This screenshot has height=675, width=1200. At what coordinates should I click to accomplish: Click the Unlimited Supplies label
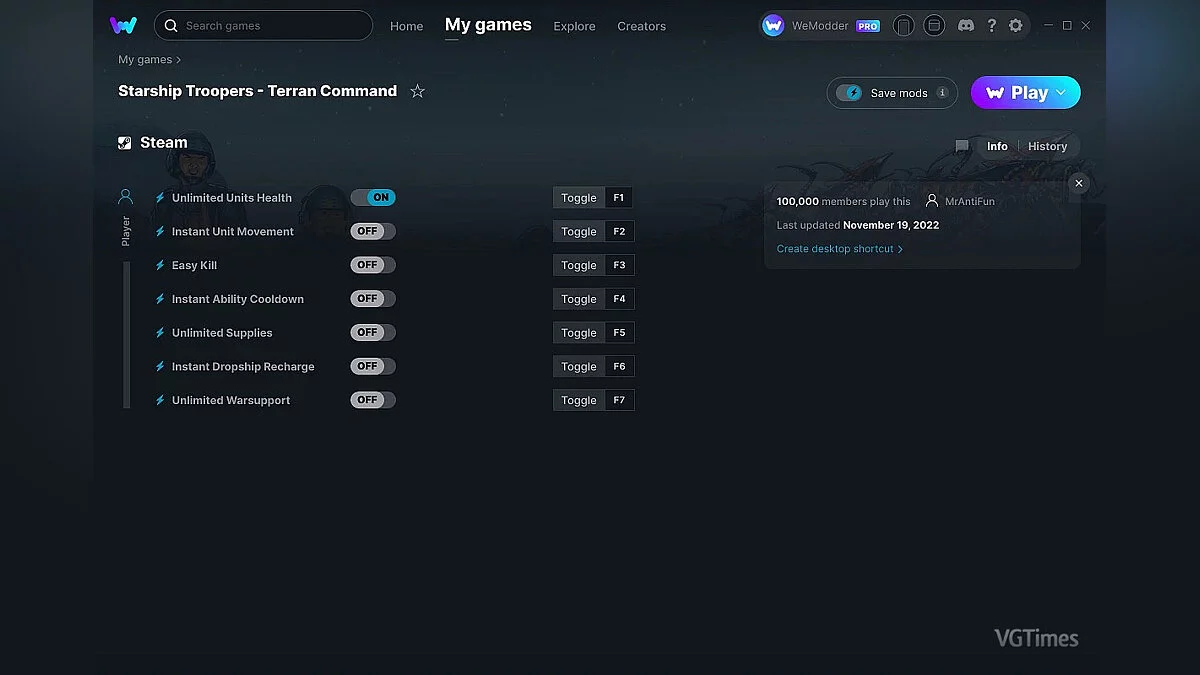[x=222, y=333]
